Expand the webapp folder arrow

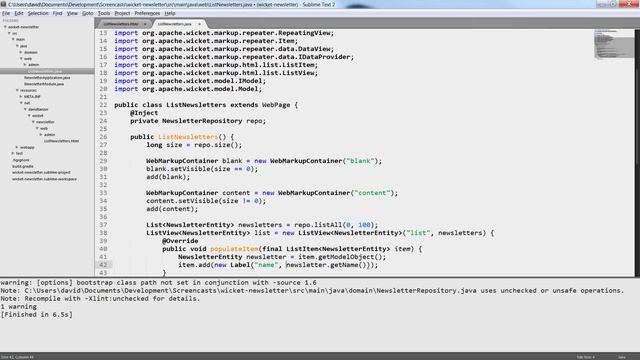click(x=17, y=147)
